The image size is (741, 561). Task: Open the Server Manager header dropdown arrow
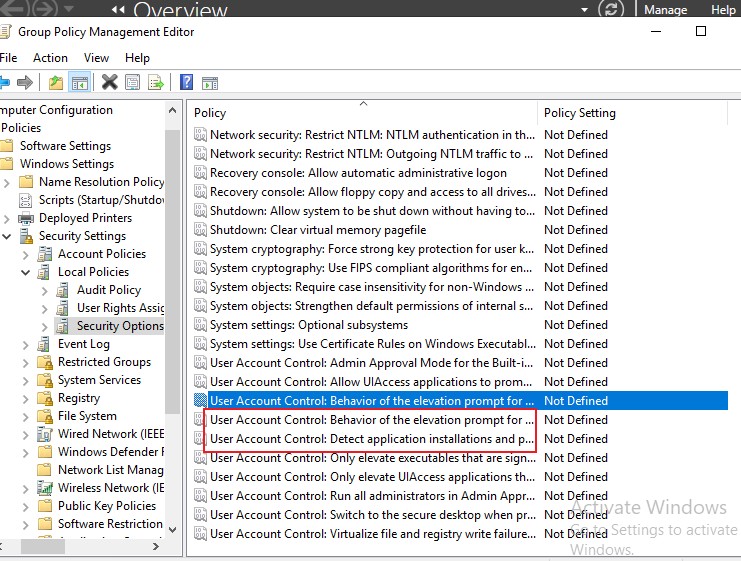coord(584,9)
